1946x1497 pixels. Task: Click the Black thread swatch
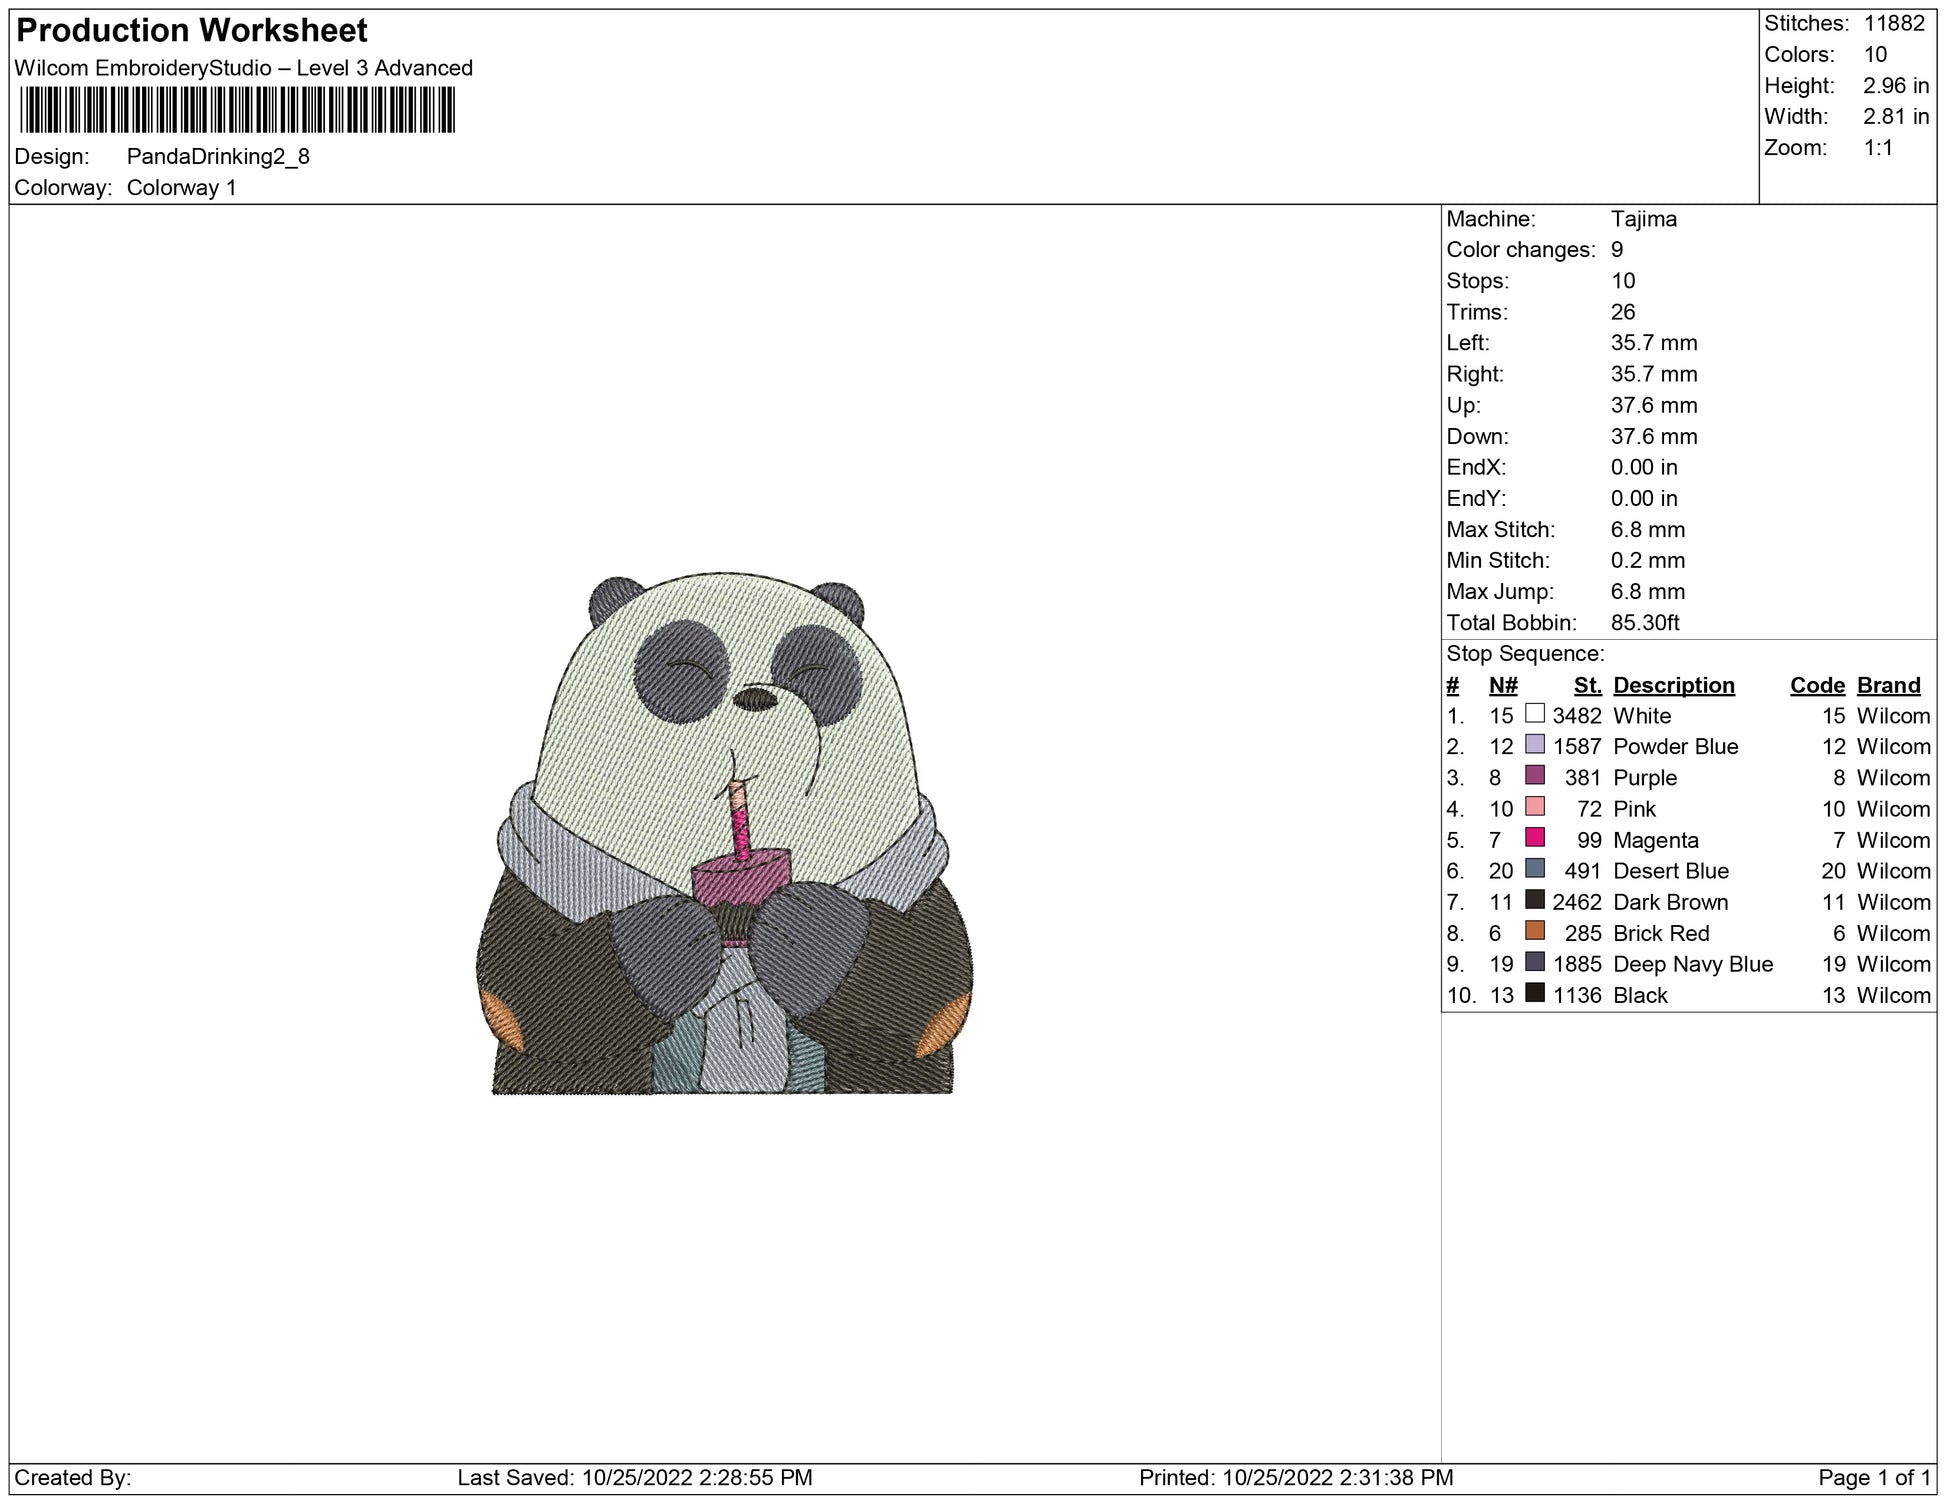(x=1535, y=993)
